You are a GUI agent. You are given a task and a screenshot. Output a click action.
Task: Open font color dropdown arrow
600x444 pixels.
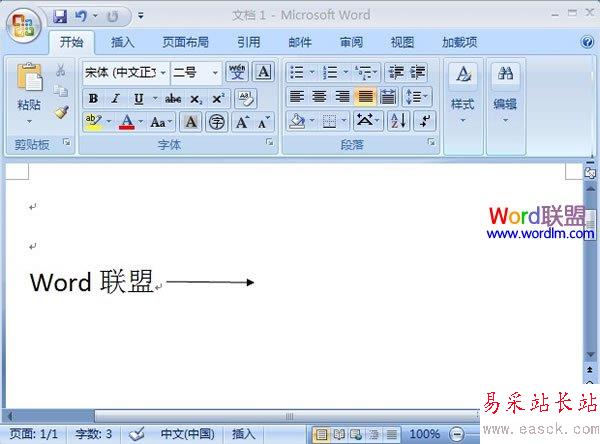[x=141, y=122]
